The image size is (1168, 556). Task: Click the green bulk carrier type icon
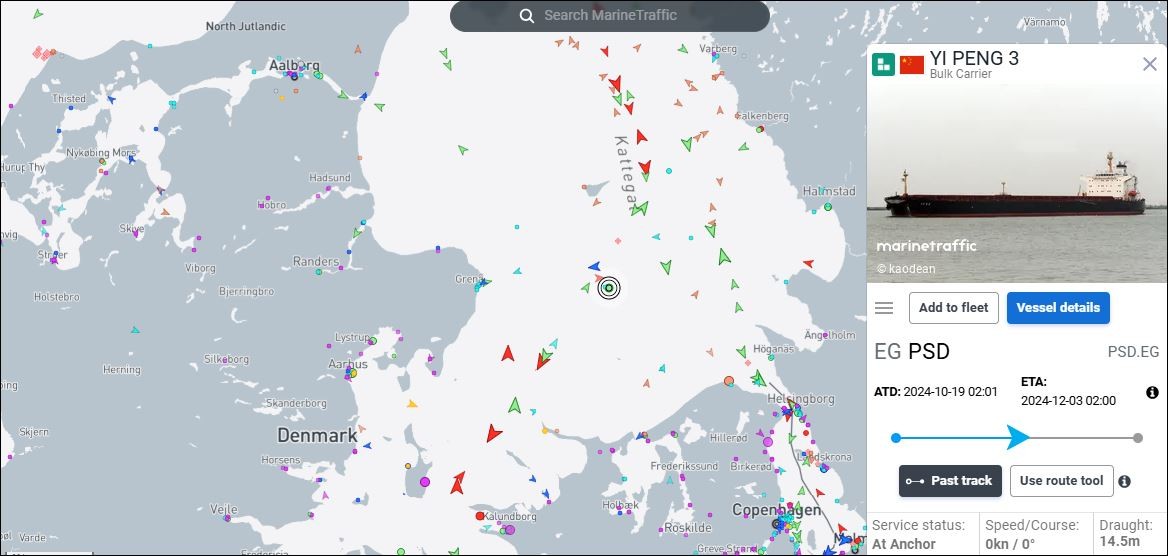[883, 65]
